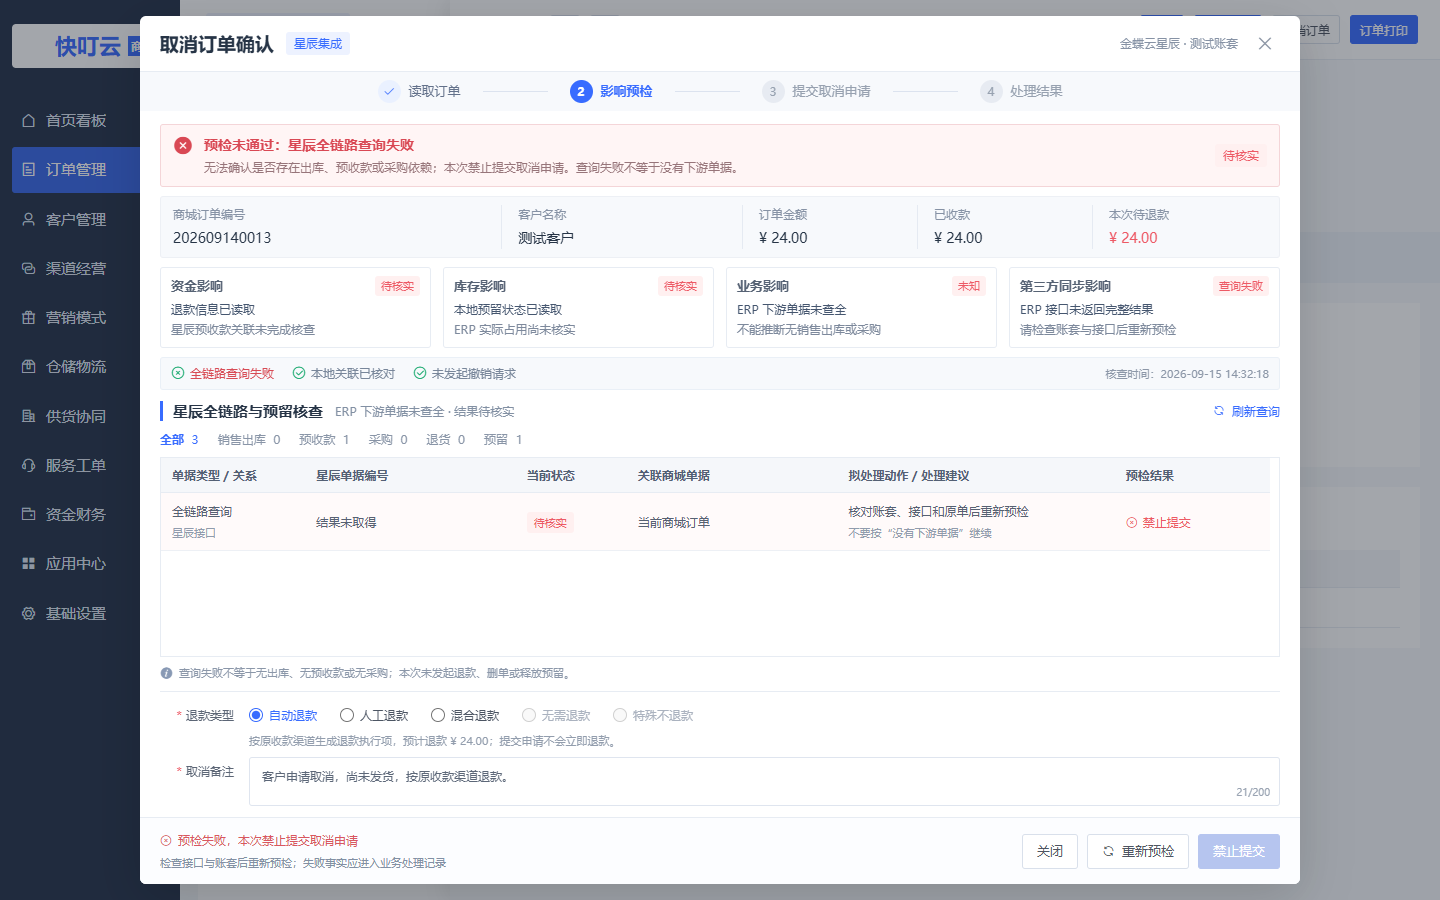Click step 4 circle for 处理结果
The image size is (1440, 900).
pos(991,91)
